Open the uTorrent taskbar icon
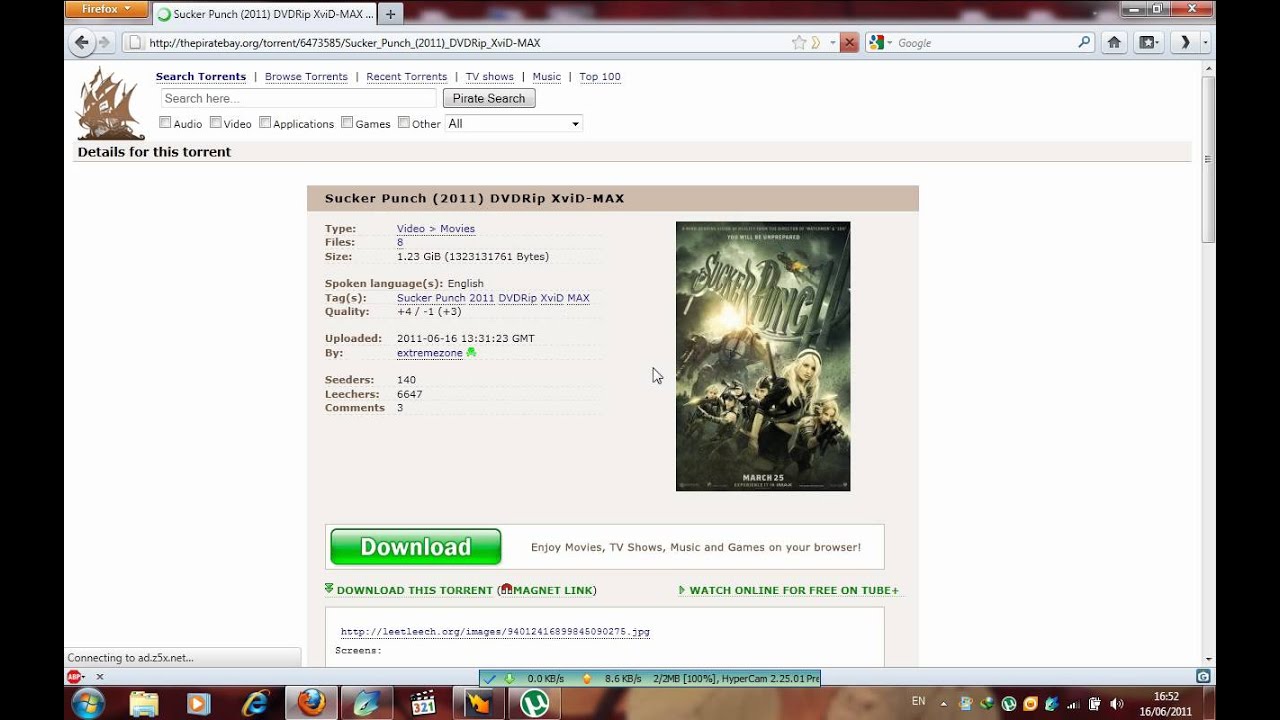The image size is (1280, 720). pyautogui.click(x=534, y=704)
